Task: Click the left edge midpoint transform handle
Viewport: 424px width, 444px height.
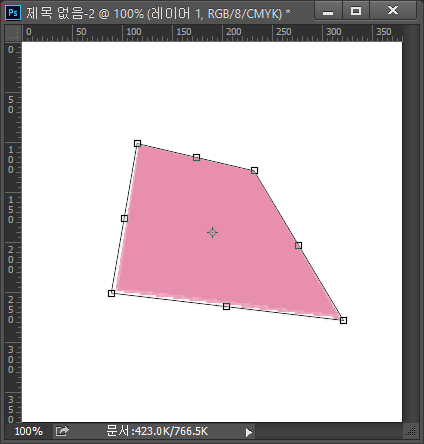Action: (x=124, y=219)
